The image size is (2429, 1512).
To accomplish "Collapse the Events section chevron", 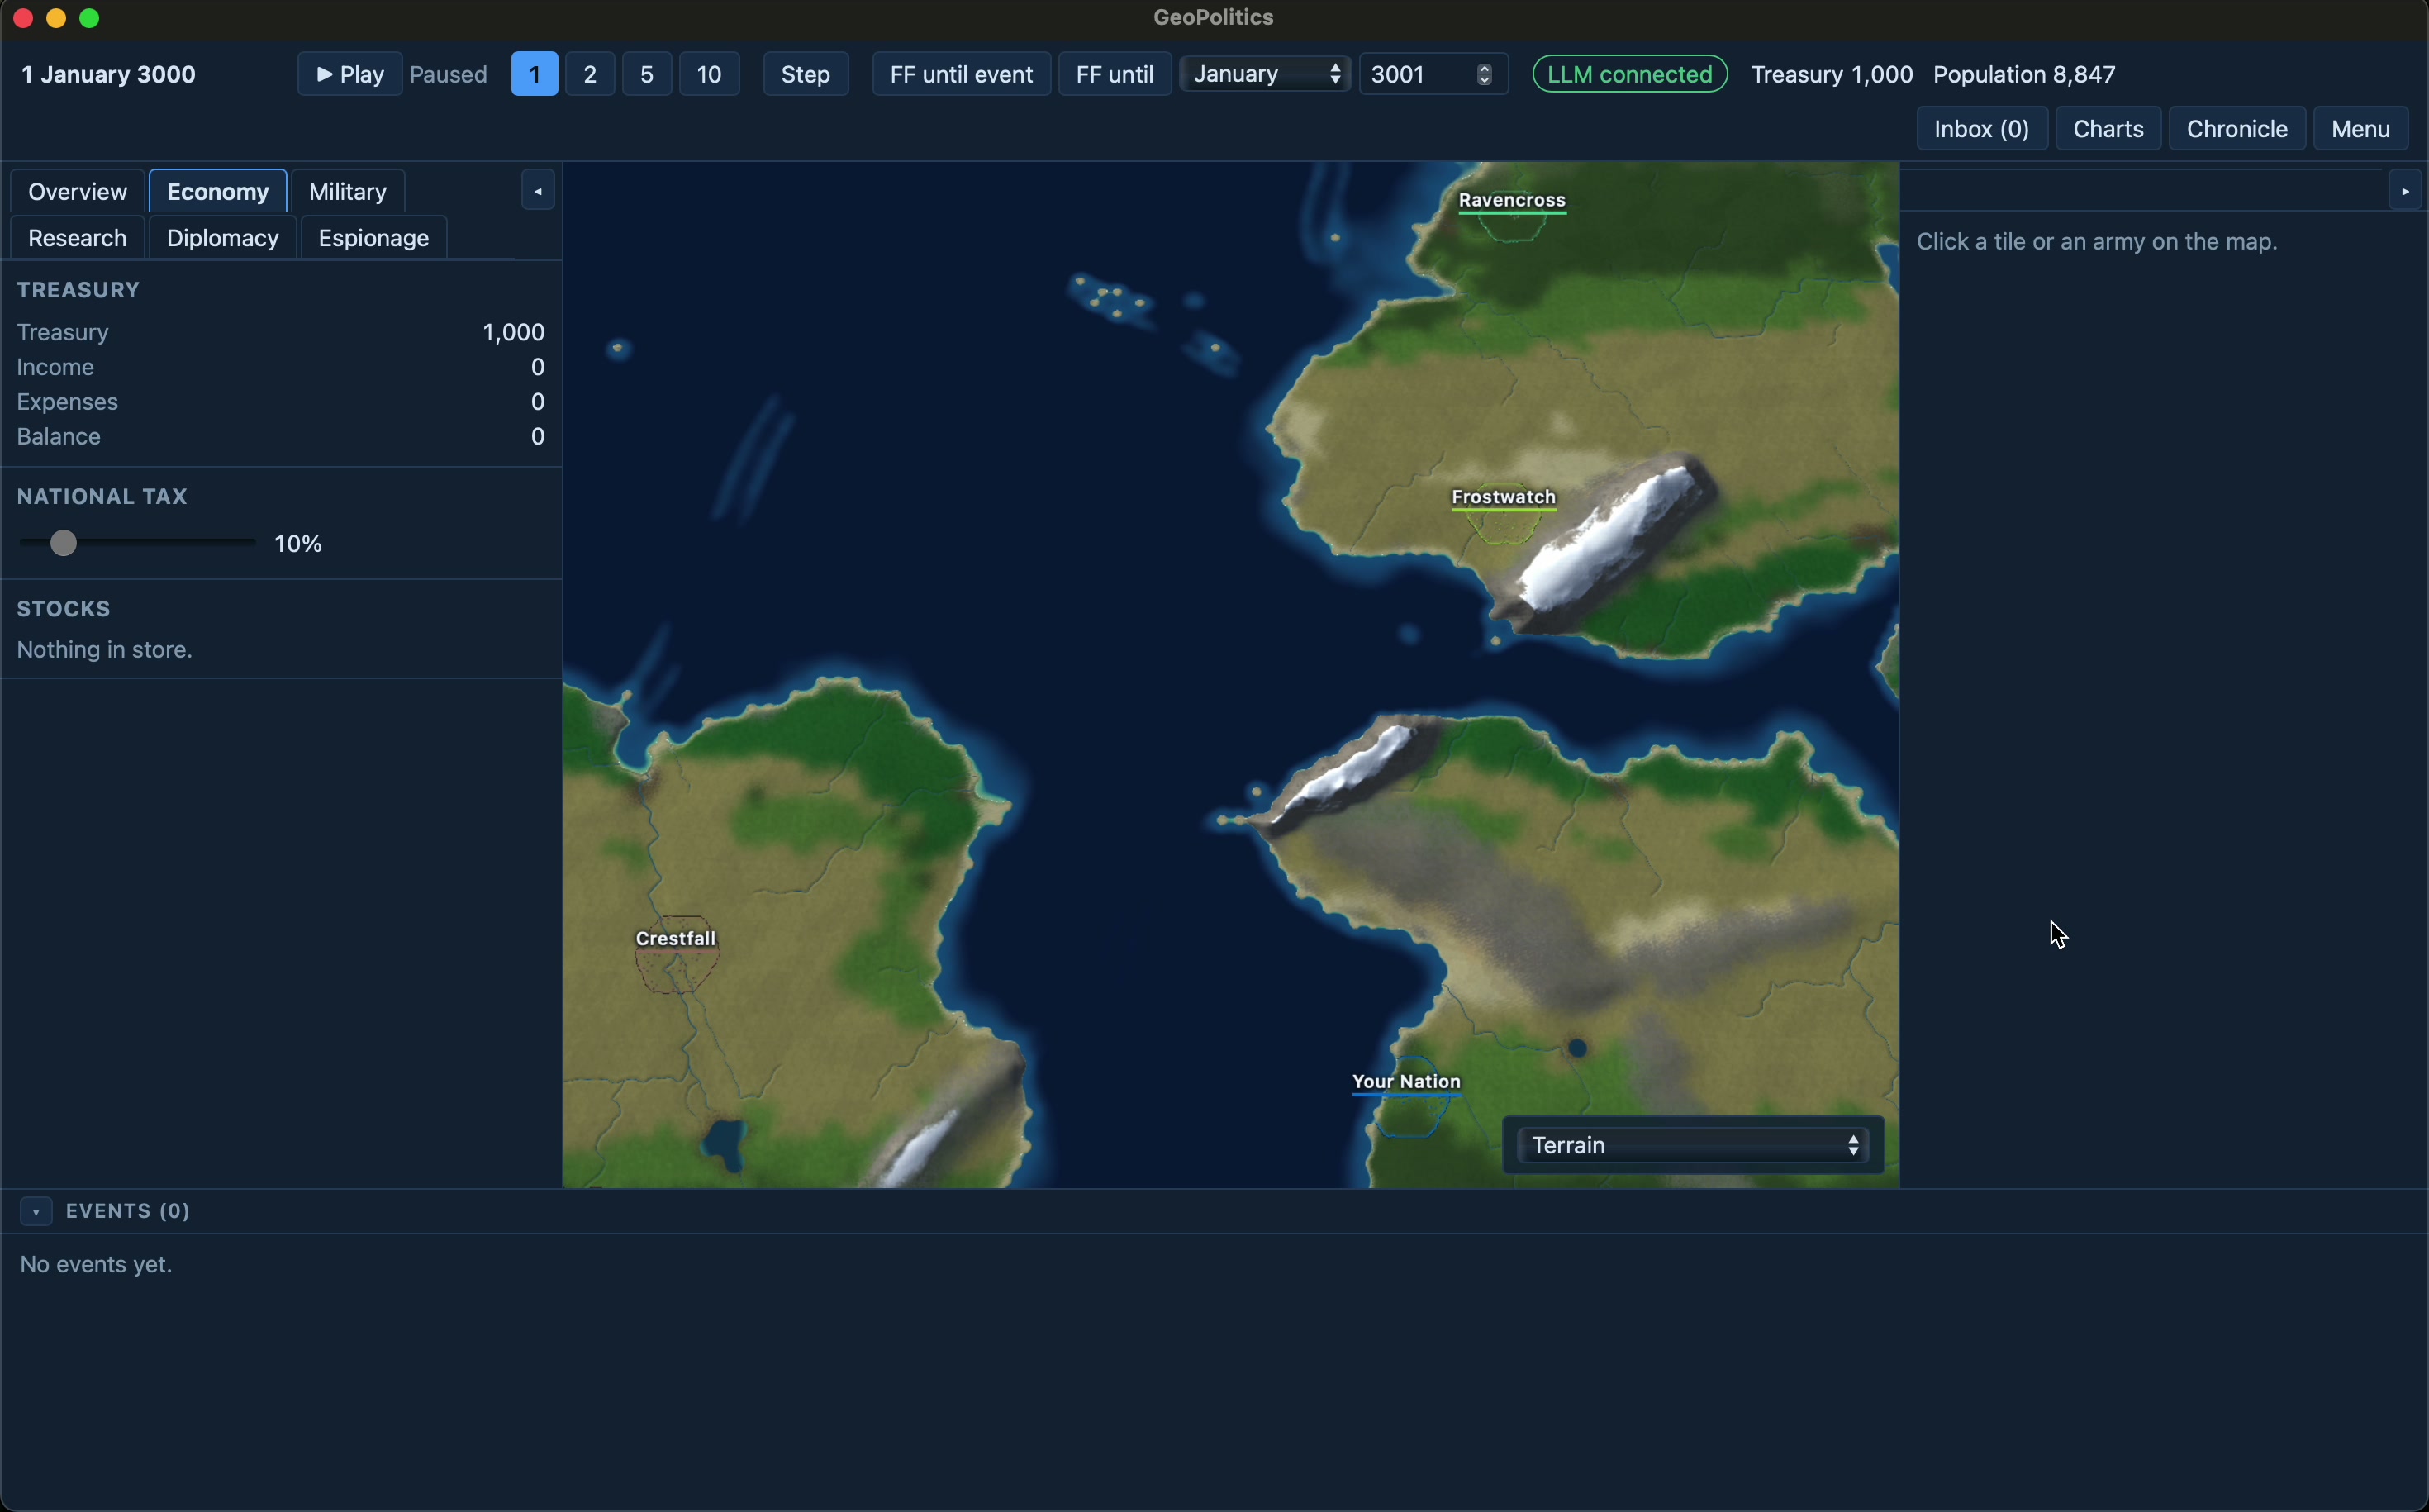I will point(36,1211).
